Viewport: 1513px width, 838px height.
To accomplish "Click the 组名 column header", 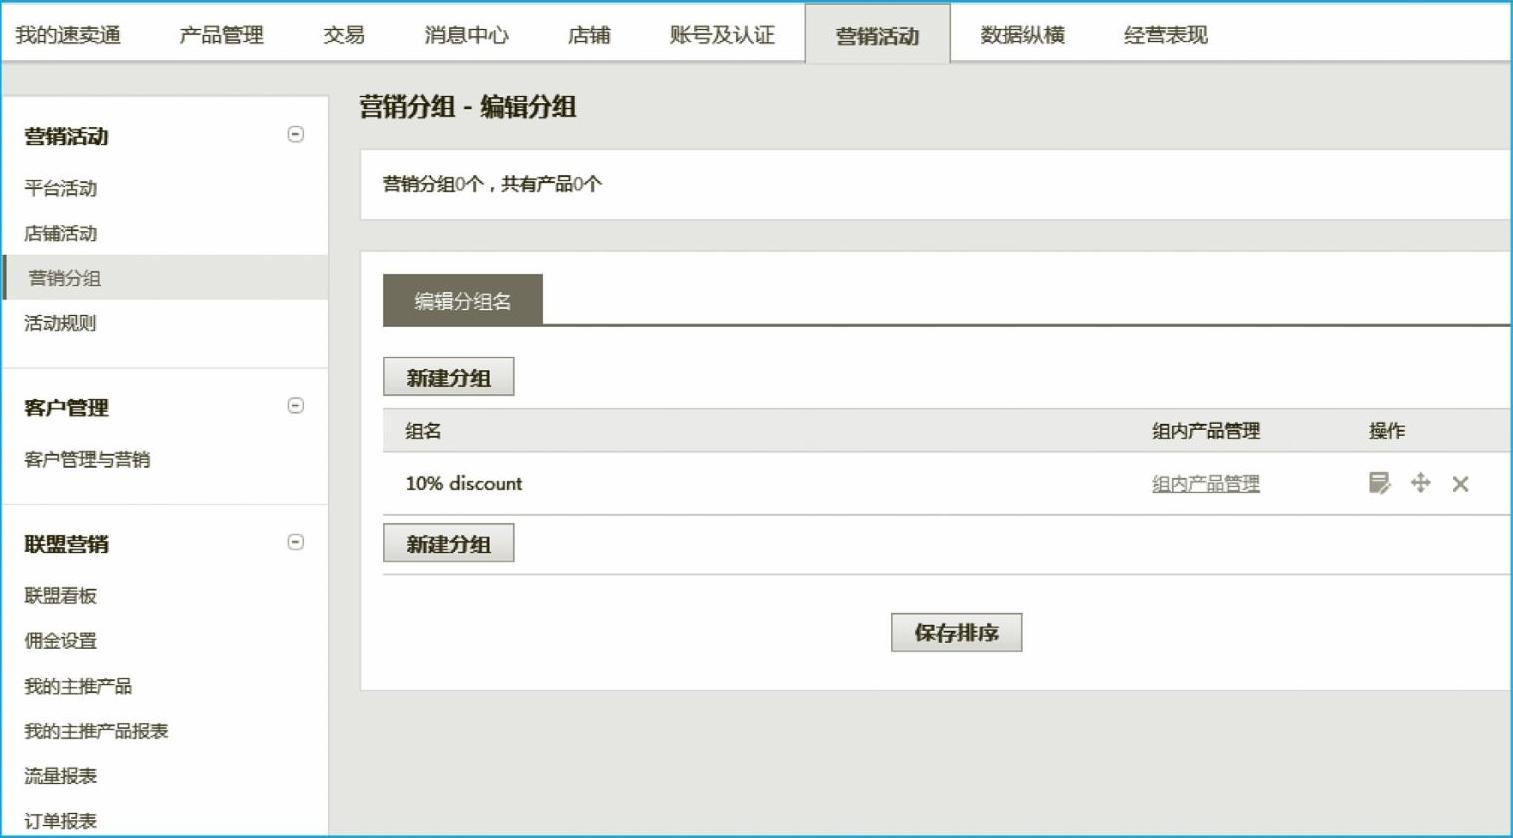I will [423, 431].
